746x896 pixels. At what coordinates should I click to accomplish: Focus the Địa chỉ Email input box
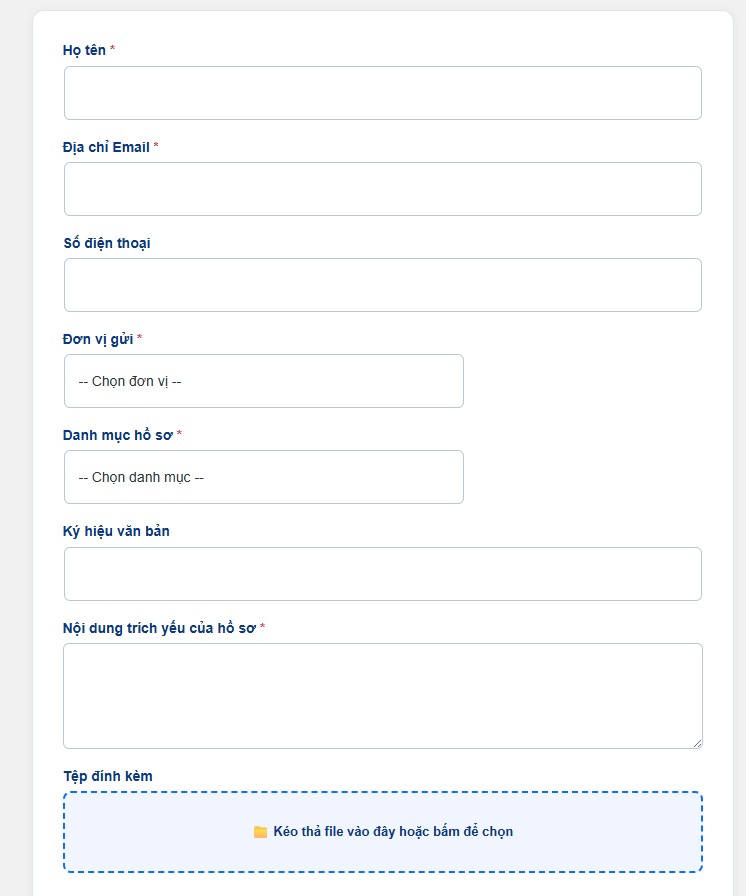[382, 189]
